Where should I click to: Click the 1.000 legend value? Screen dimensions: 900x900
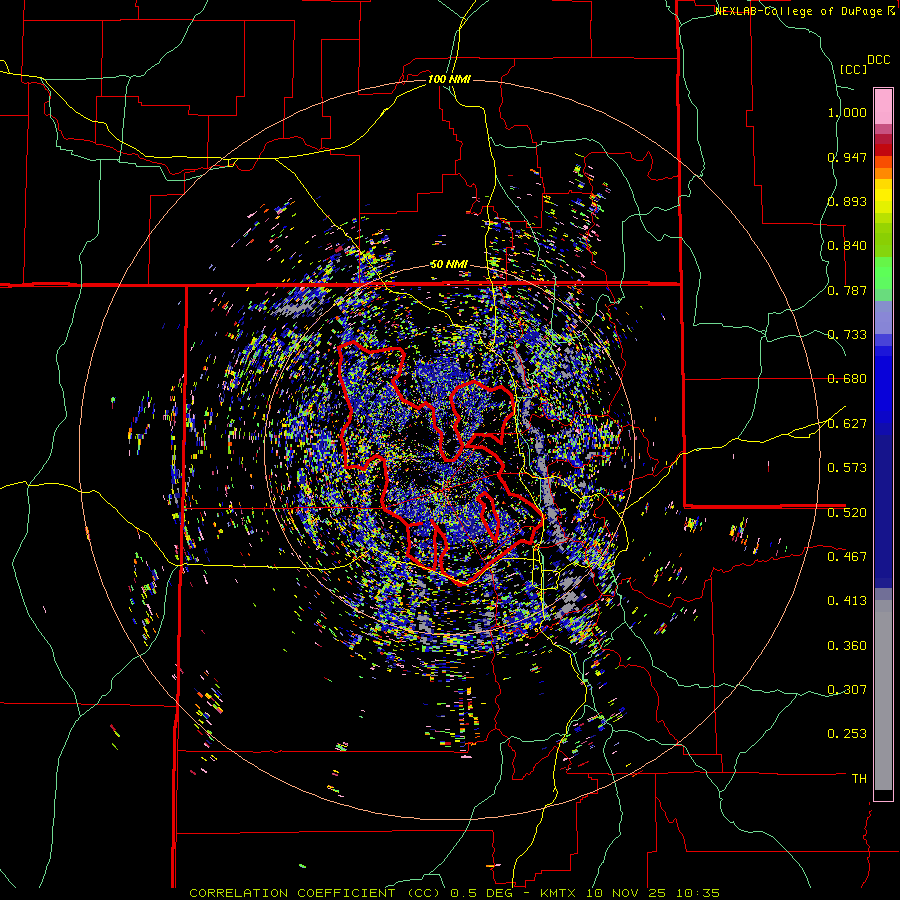pyautogui.click(x=847, y=112)
